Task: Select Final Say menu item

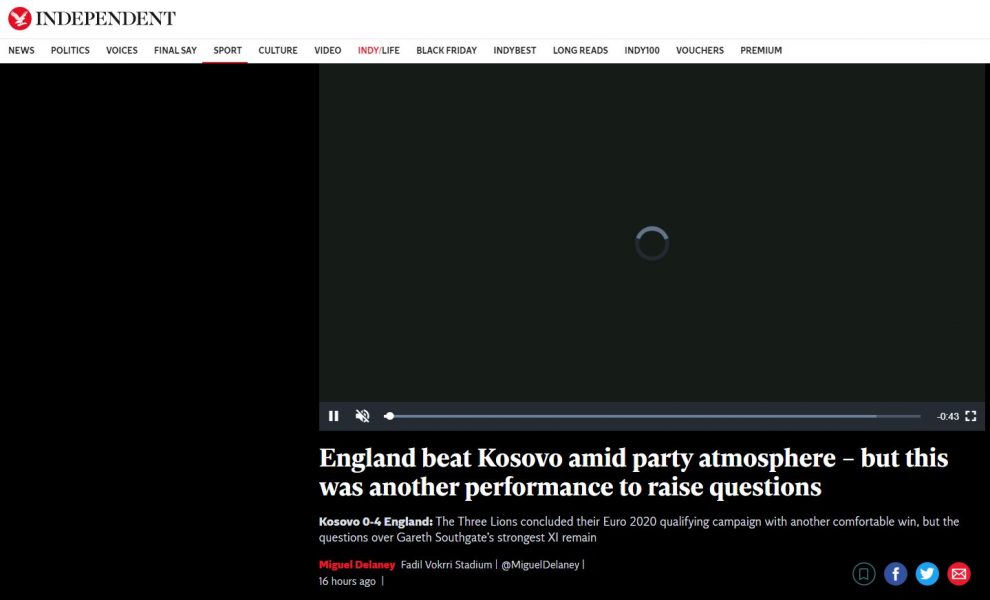Action: 176,51
